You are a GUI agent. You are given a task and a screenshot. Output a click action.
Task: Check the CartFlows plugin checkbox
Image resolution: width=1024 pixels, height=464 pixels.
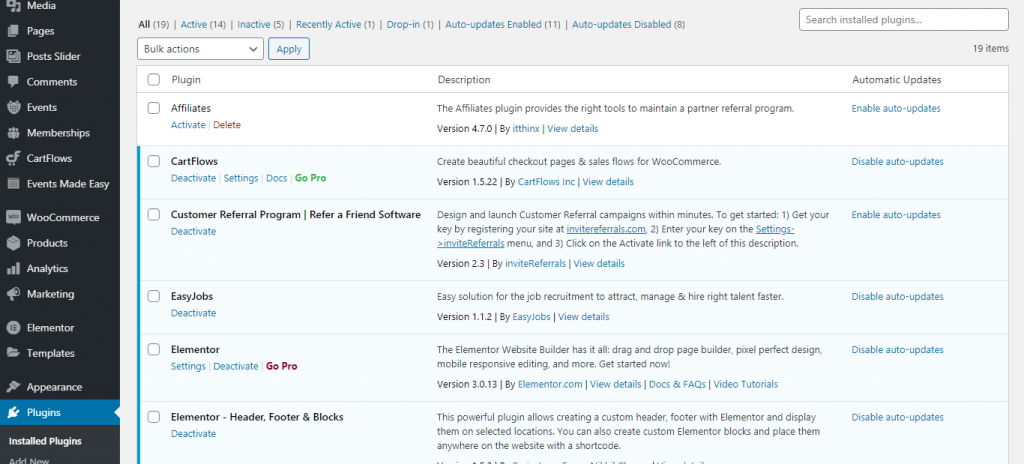tap(153, 161)
